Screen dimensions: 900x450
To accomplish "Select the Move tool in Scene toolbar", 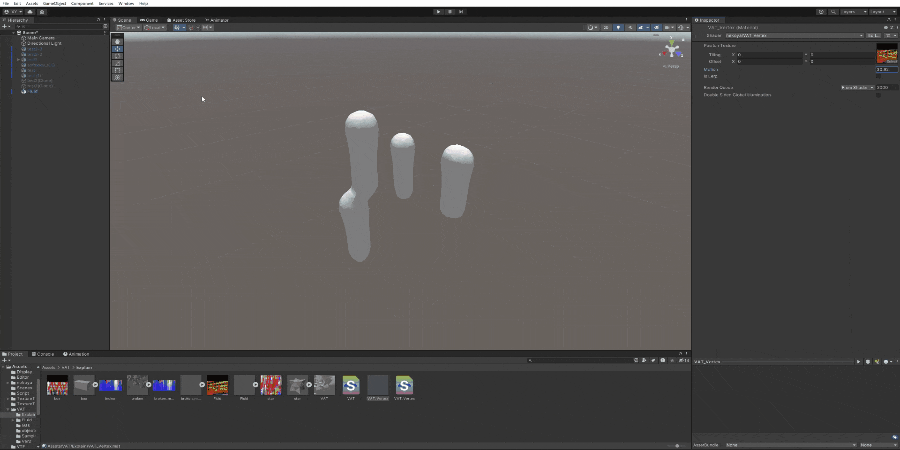I will point(117,49).
